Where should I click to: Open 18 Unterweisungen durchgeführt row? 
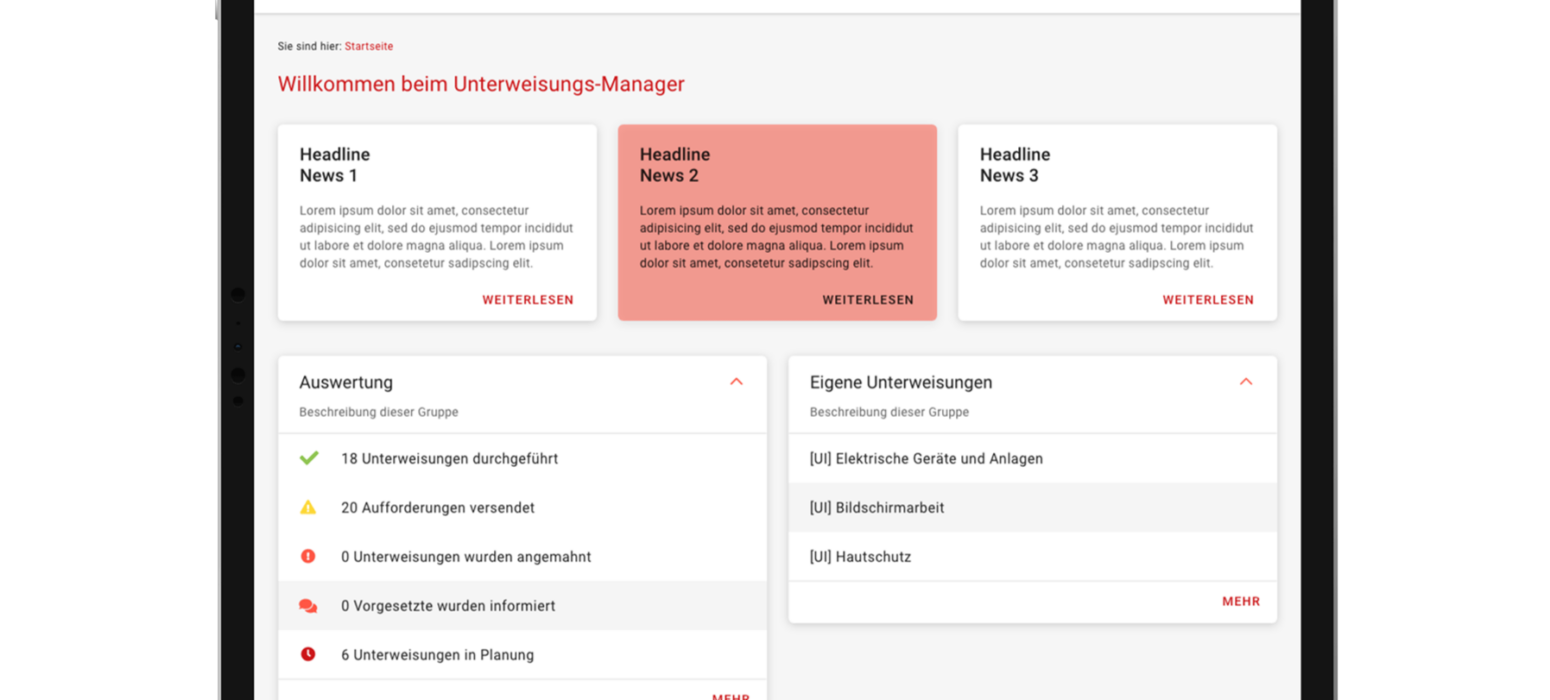[x=523, y=458]
